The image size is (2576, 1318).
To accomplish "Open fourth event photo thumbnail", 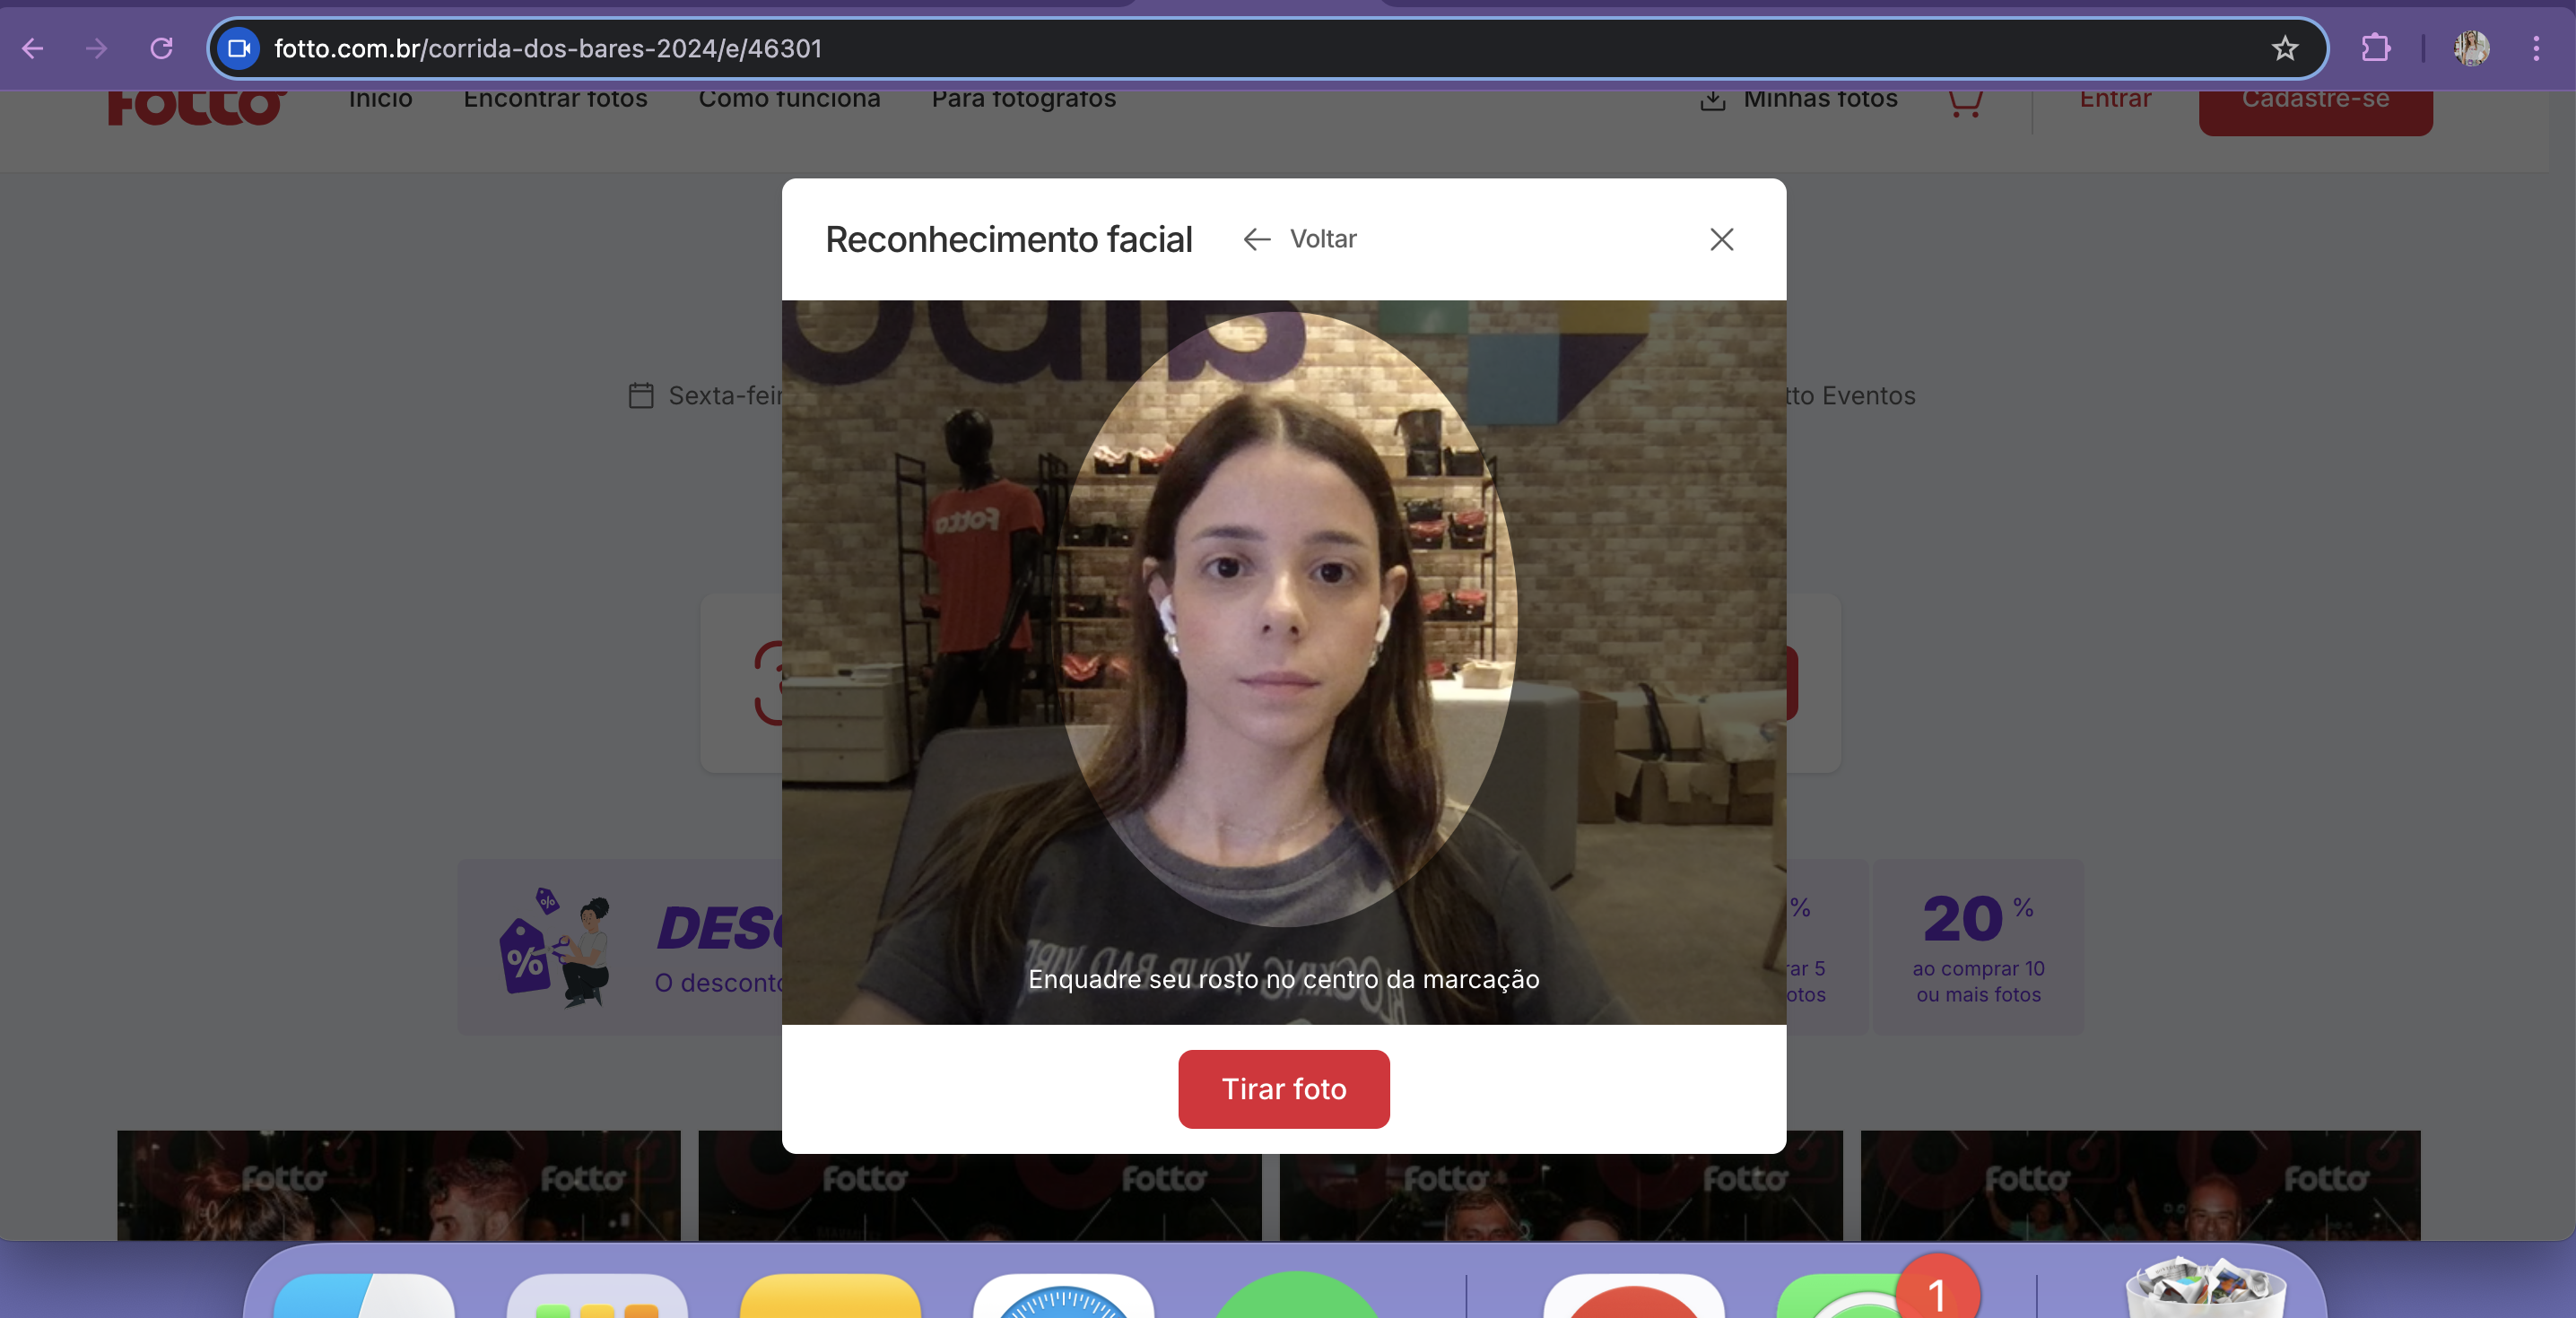I will (x=2140, y=1185).
